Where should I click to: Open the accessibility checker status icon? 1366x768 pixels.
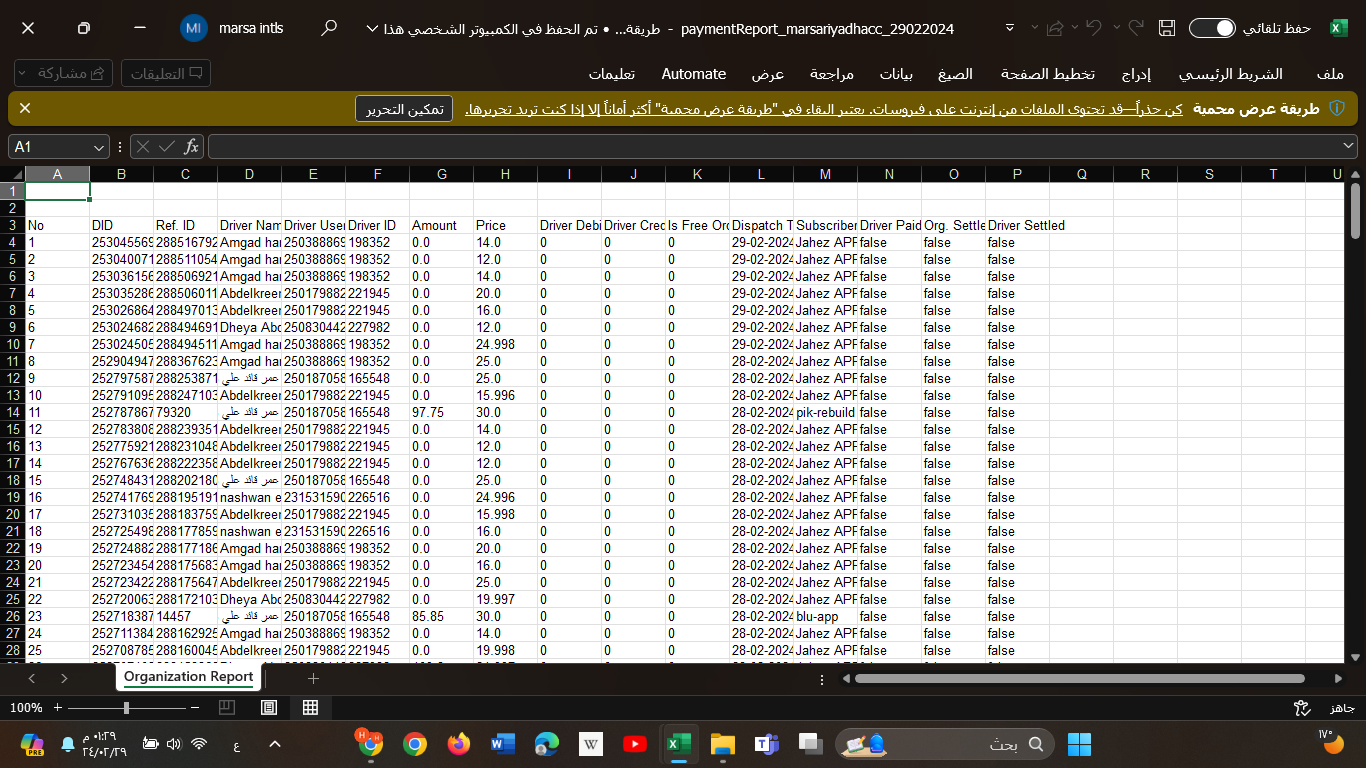click(1302, 708)
